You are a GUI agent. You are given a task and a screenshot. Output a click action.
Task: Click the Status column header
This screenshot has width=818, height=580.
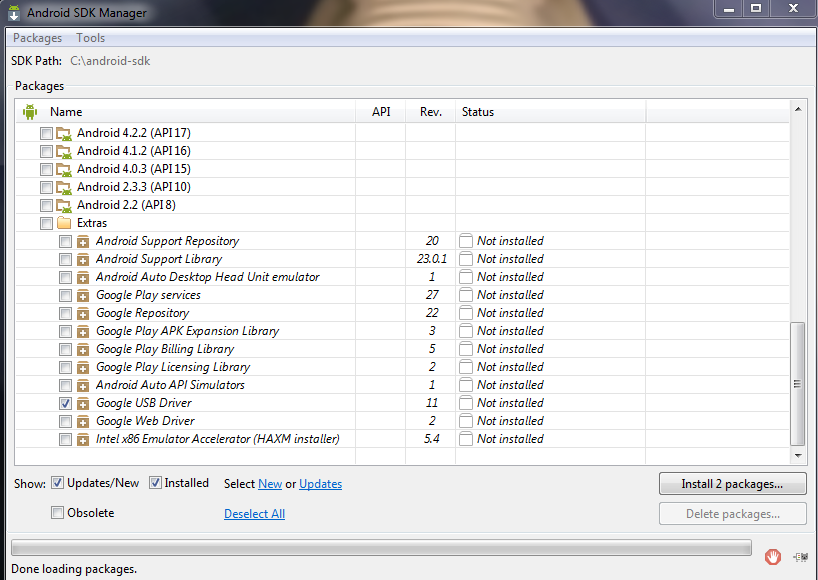[x=550, y=112]
